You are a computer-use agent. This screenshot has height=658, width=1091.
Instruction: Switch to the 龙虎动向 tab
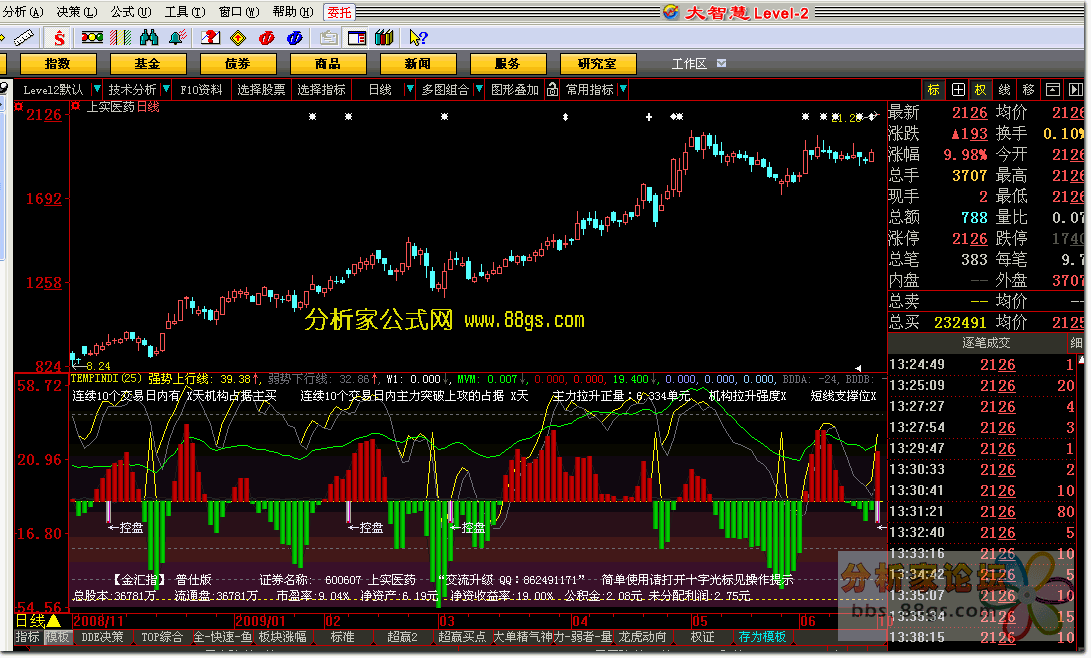pyautogui.click(x=642, y=636)
